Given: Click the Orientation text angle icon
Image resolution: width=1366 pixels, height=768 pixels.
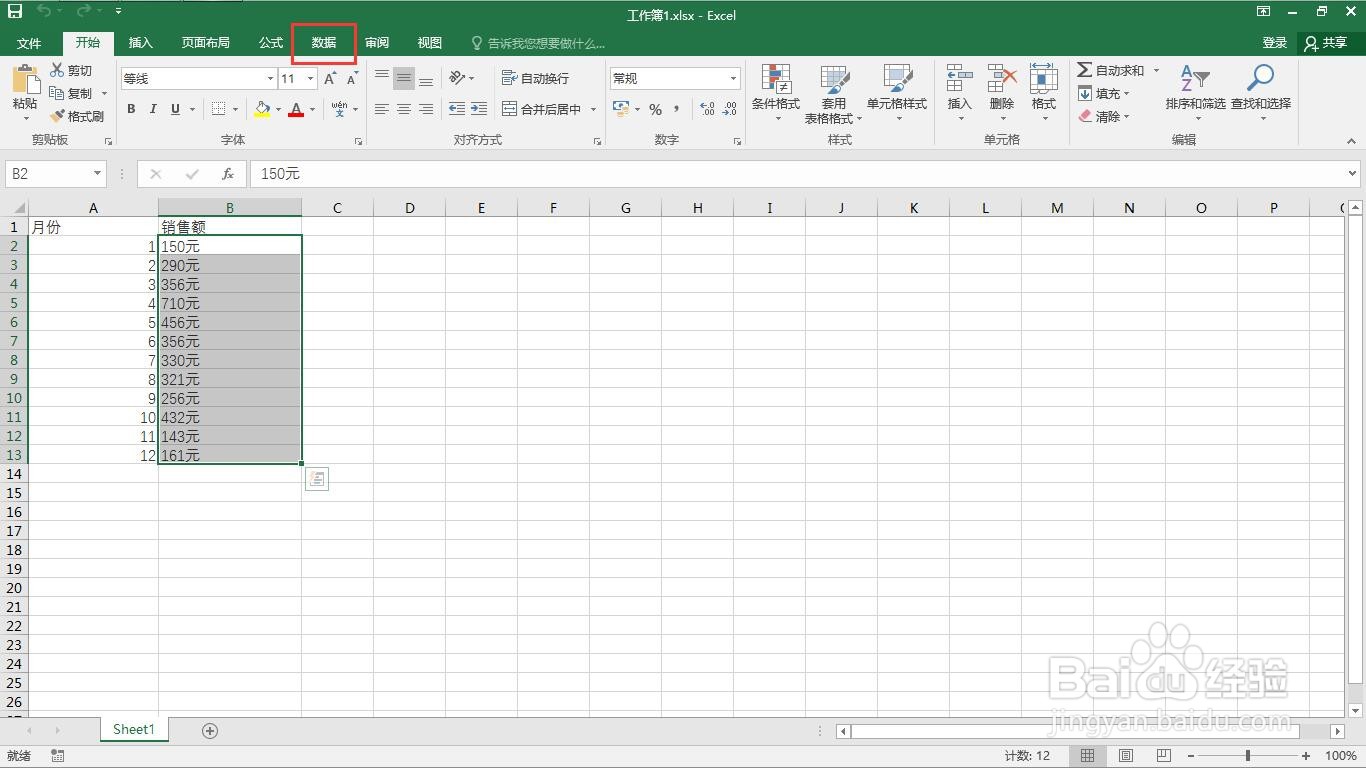Looking at the screenshot, I should [457, 78].
